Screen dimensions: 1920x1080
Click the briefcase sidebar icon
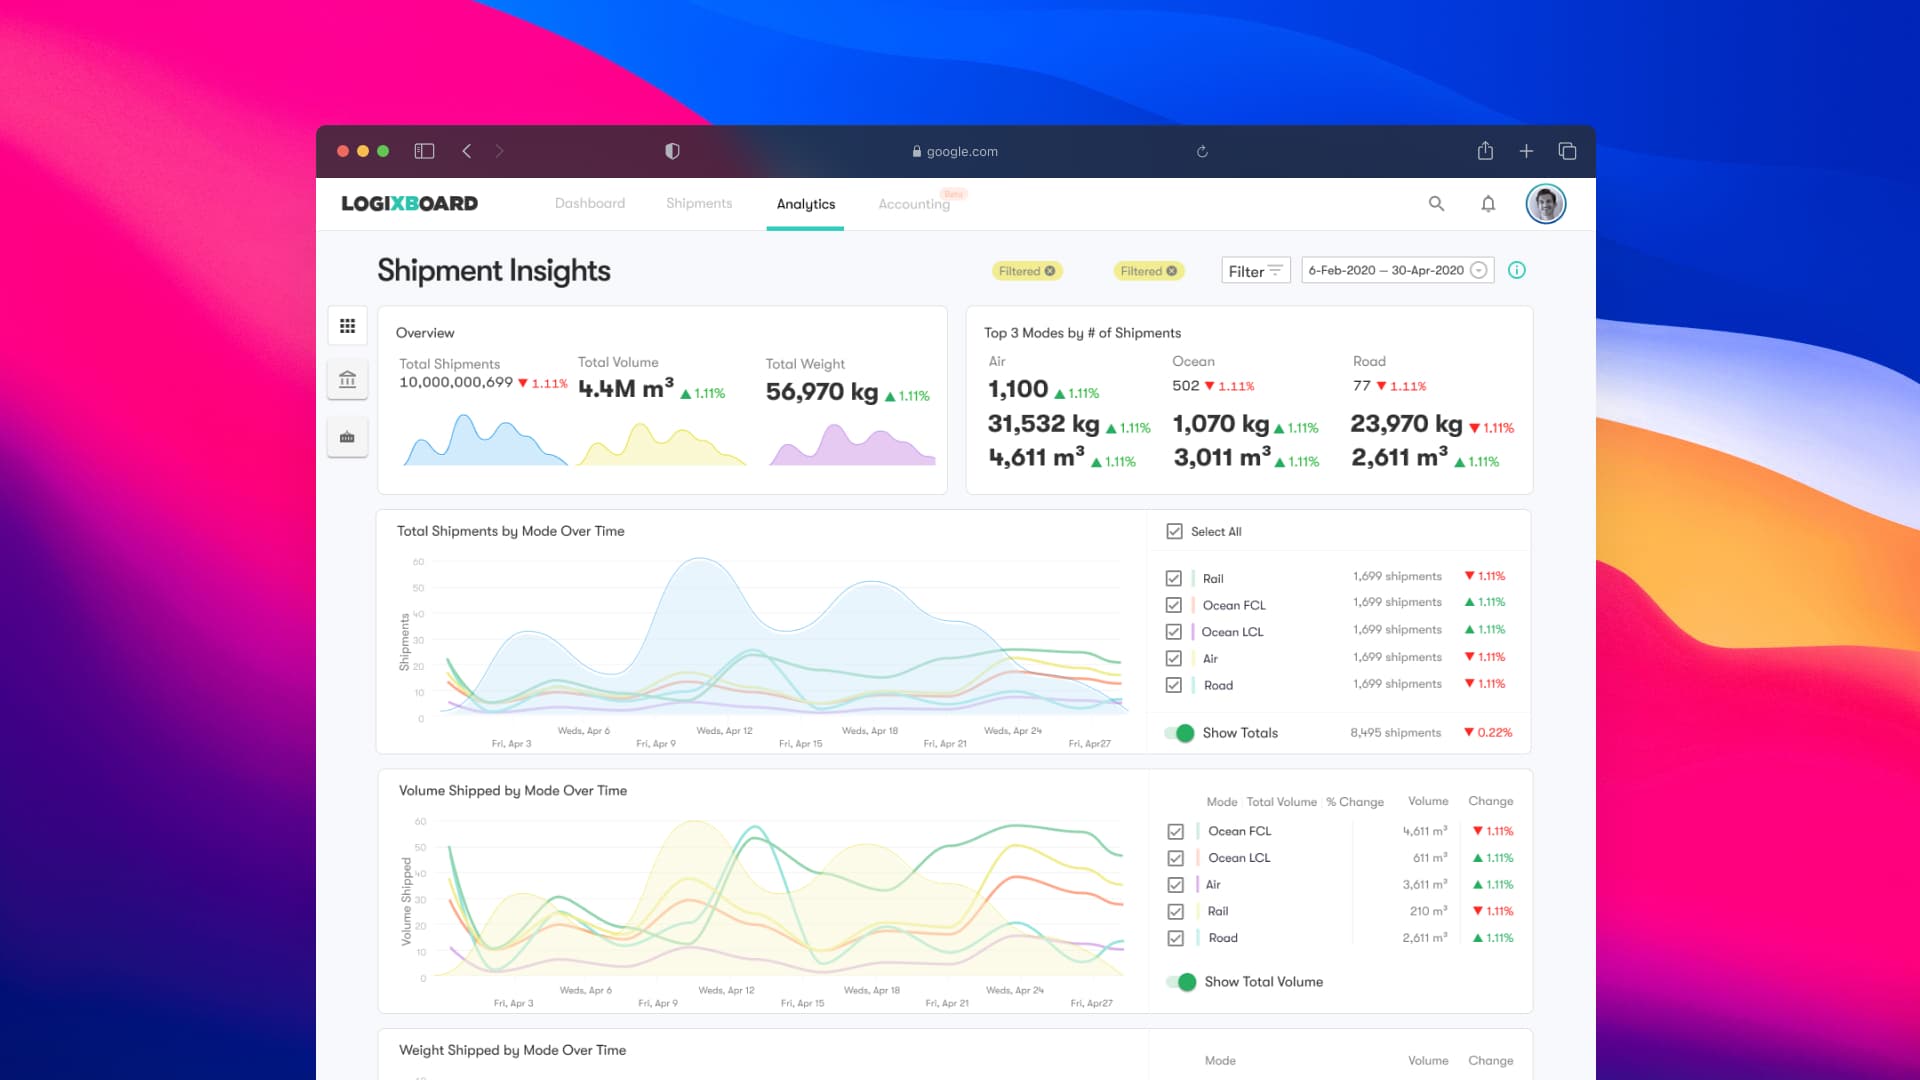pos(347,437)
